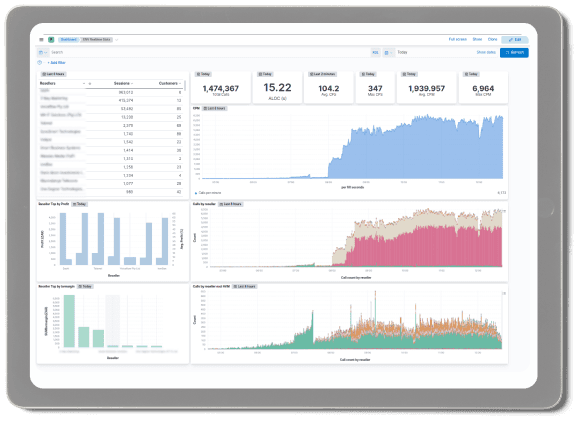Toggle legend on Calls by reseller chart
This screenshot has height=424, width=581.
pyautogui.click(x=504, y=211)
